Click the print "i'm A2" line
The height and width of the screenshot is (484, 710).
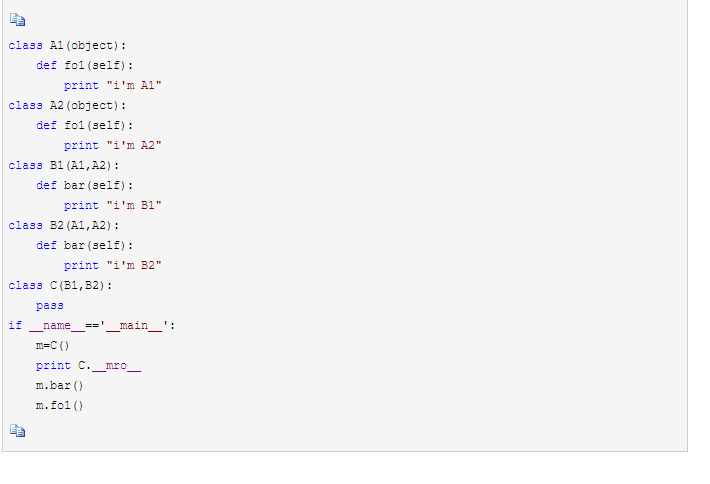tap(113, 145)
